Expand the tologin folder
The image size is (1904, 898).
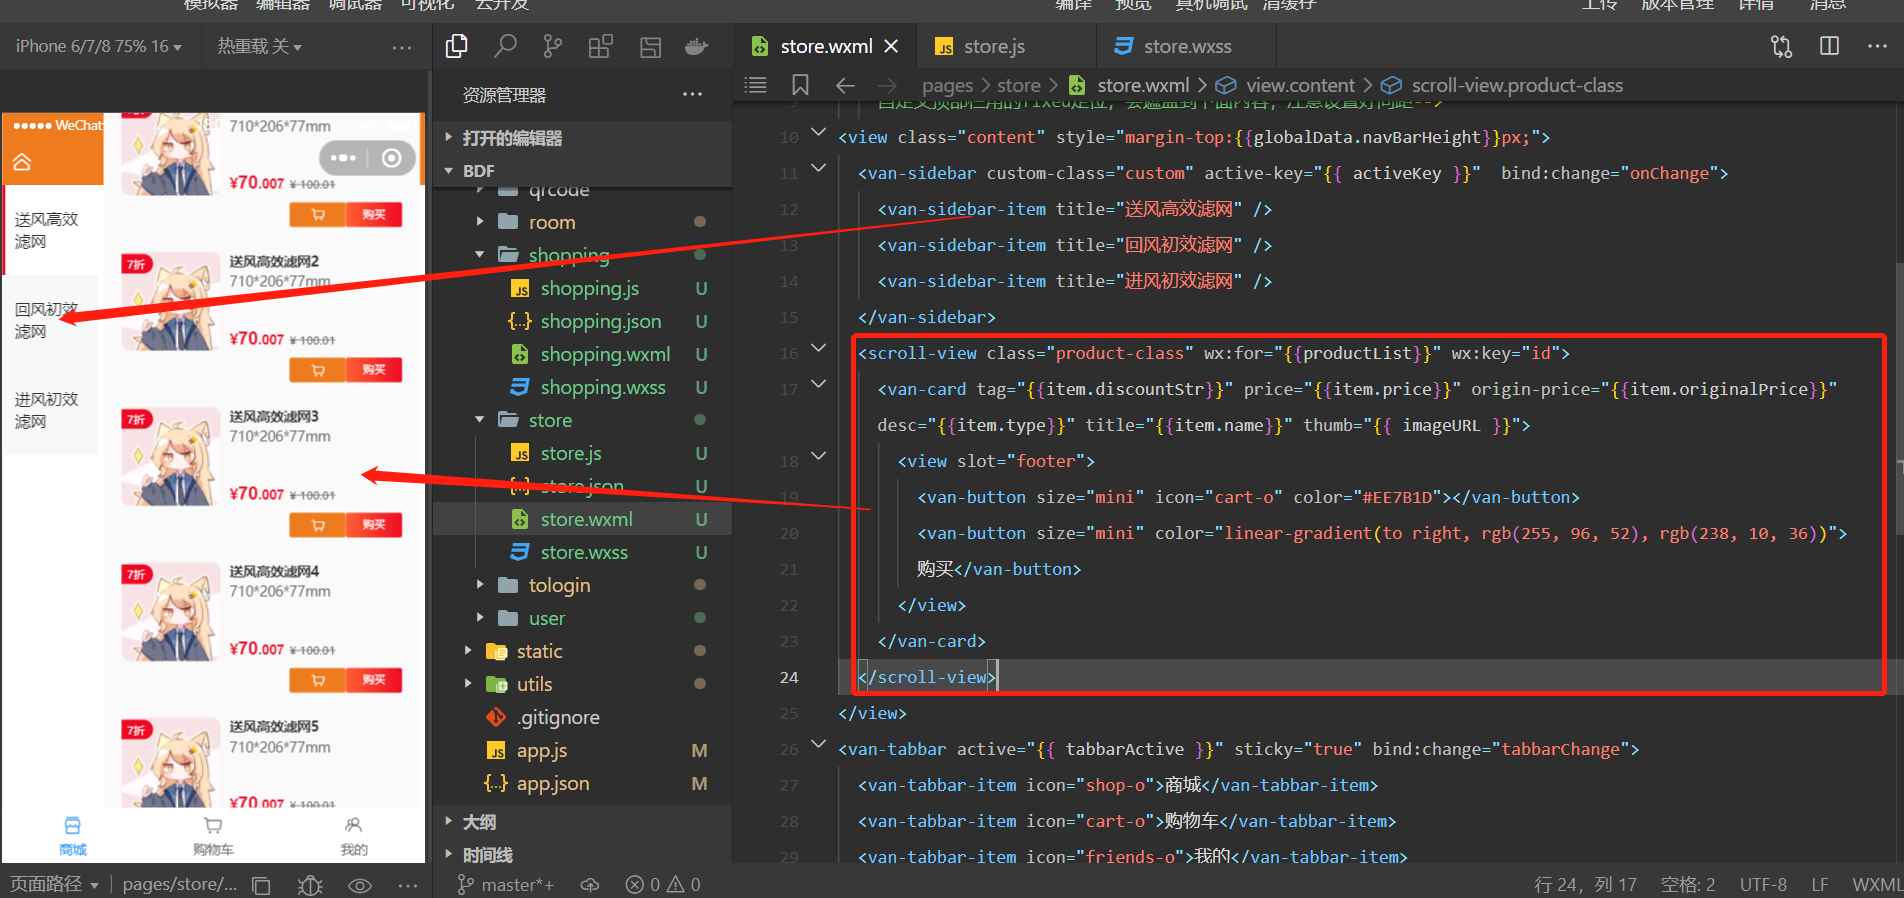pyautogui.click(x=558, y=585)
